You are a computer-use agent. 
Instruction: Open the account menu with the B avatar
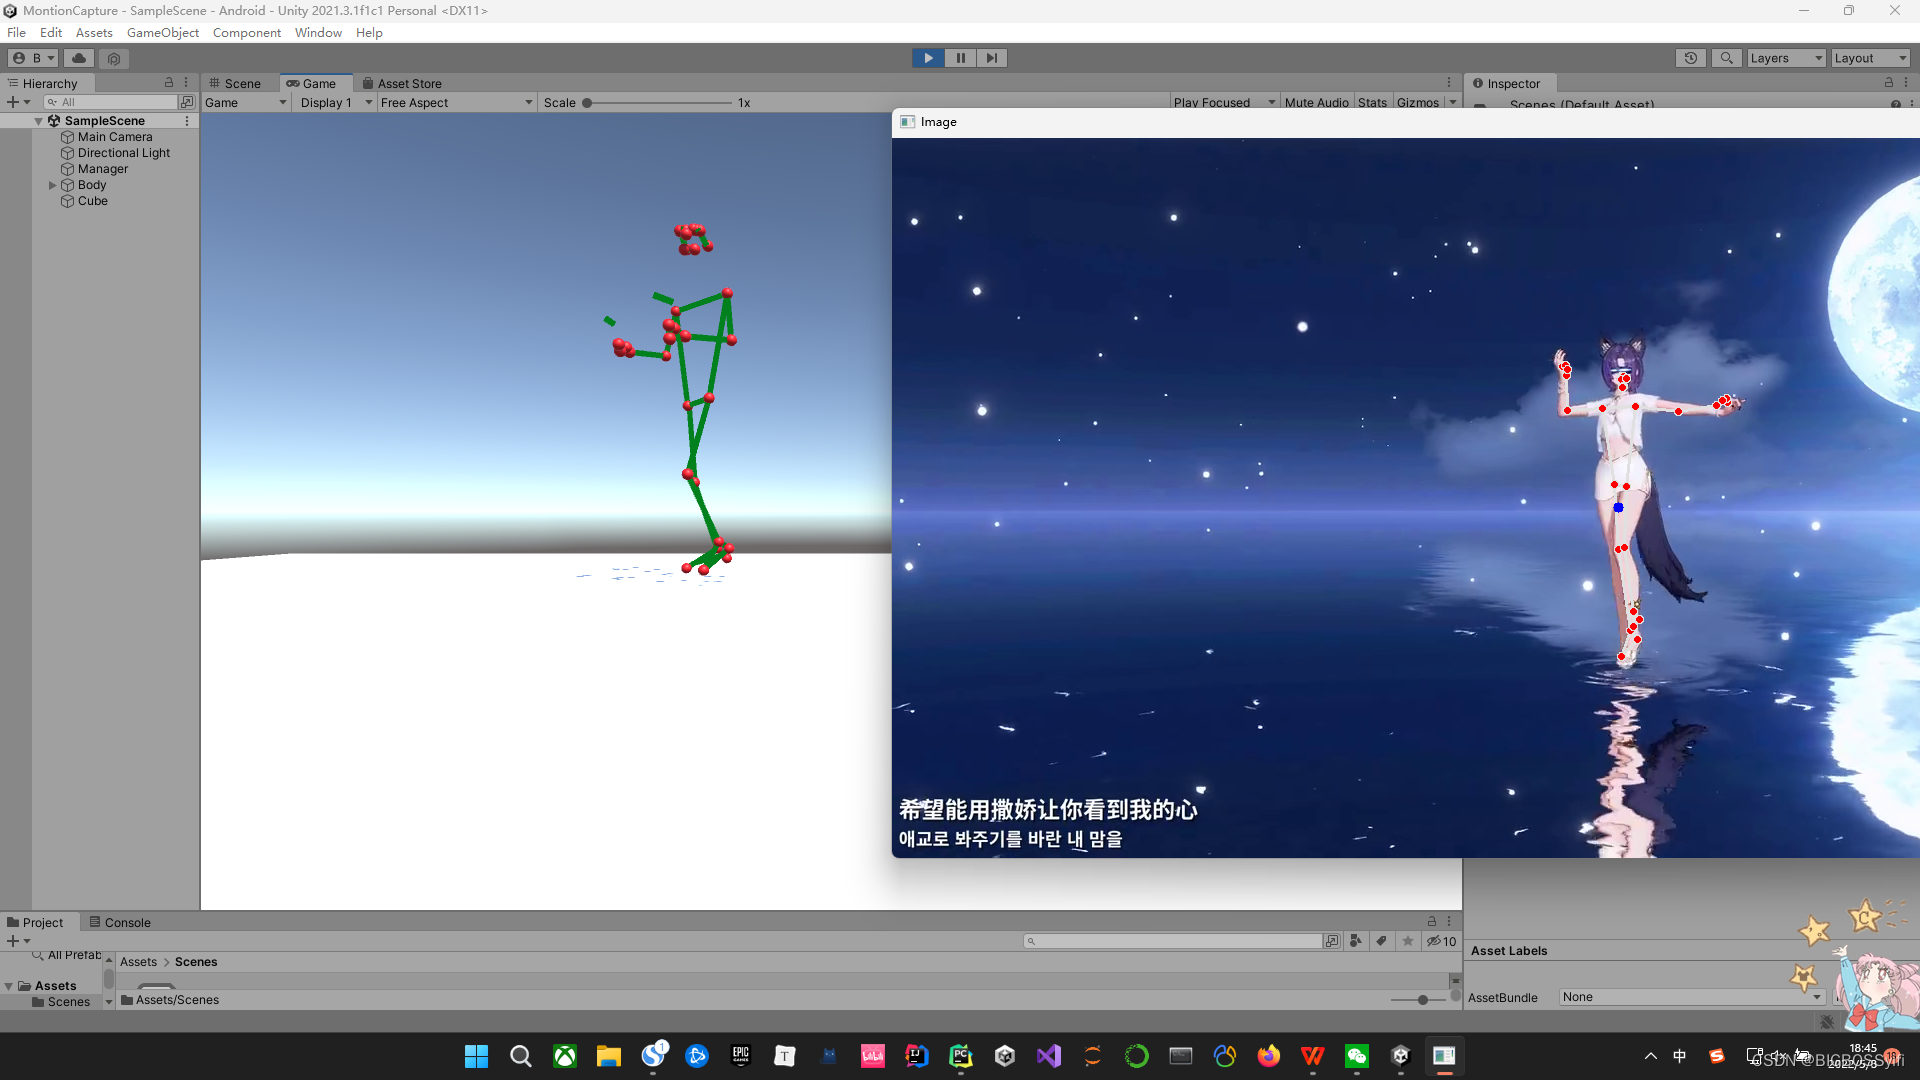click(31, 58)
